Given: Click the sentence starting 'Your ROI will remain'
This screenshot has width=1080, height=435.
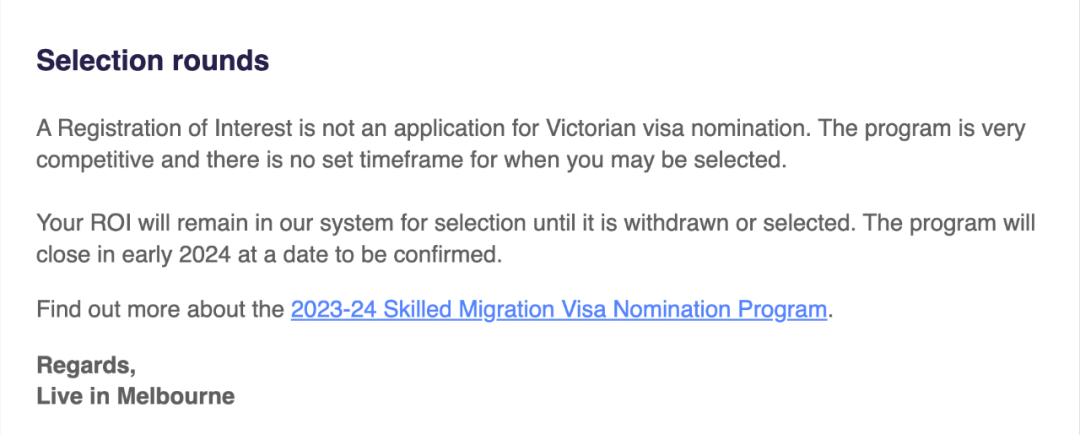Looking at the screenshot, I should (445, 224).
